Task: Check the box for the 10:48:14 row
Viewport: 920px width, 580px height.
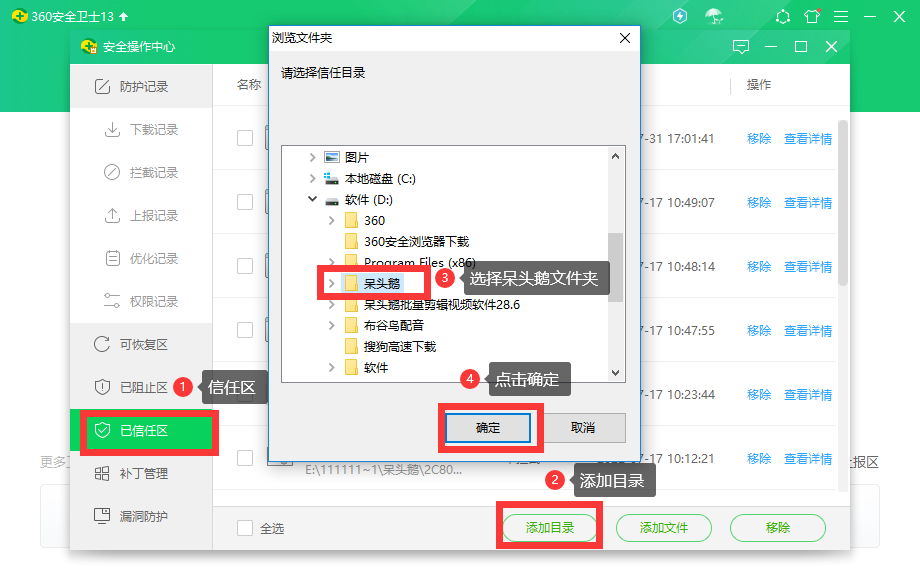Action: click(x=245, y=266)
